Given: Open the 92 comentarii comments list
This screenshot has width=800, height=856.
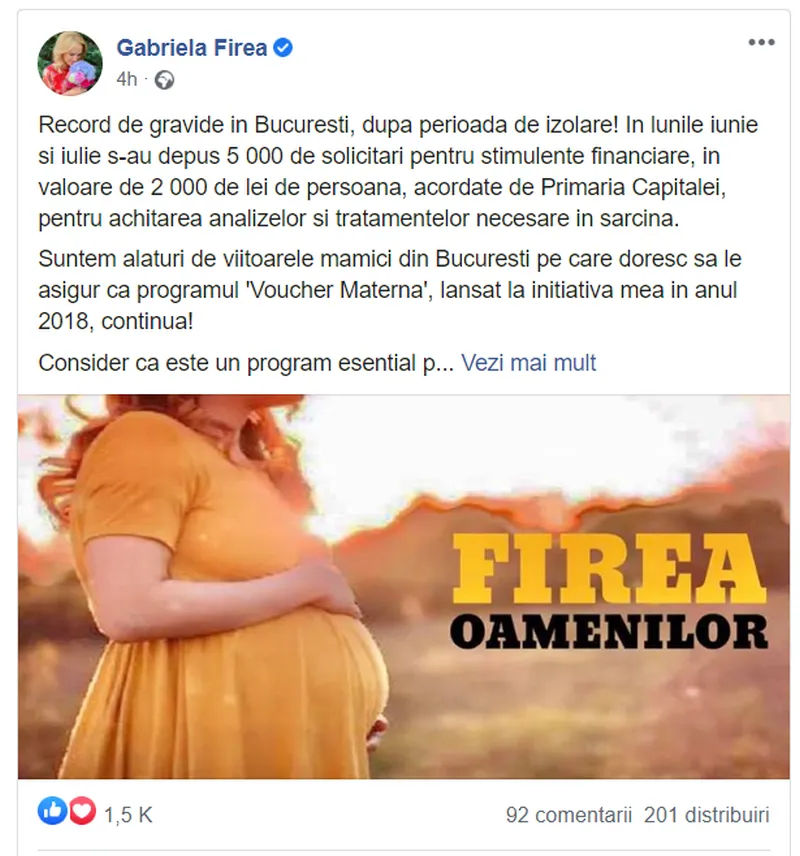Looking at the screenshot, I should pyautogui.click(x=568, y=815).
